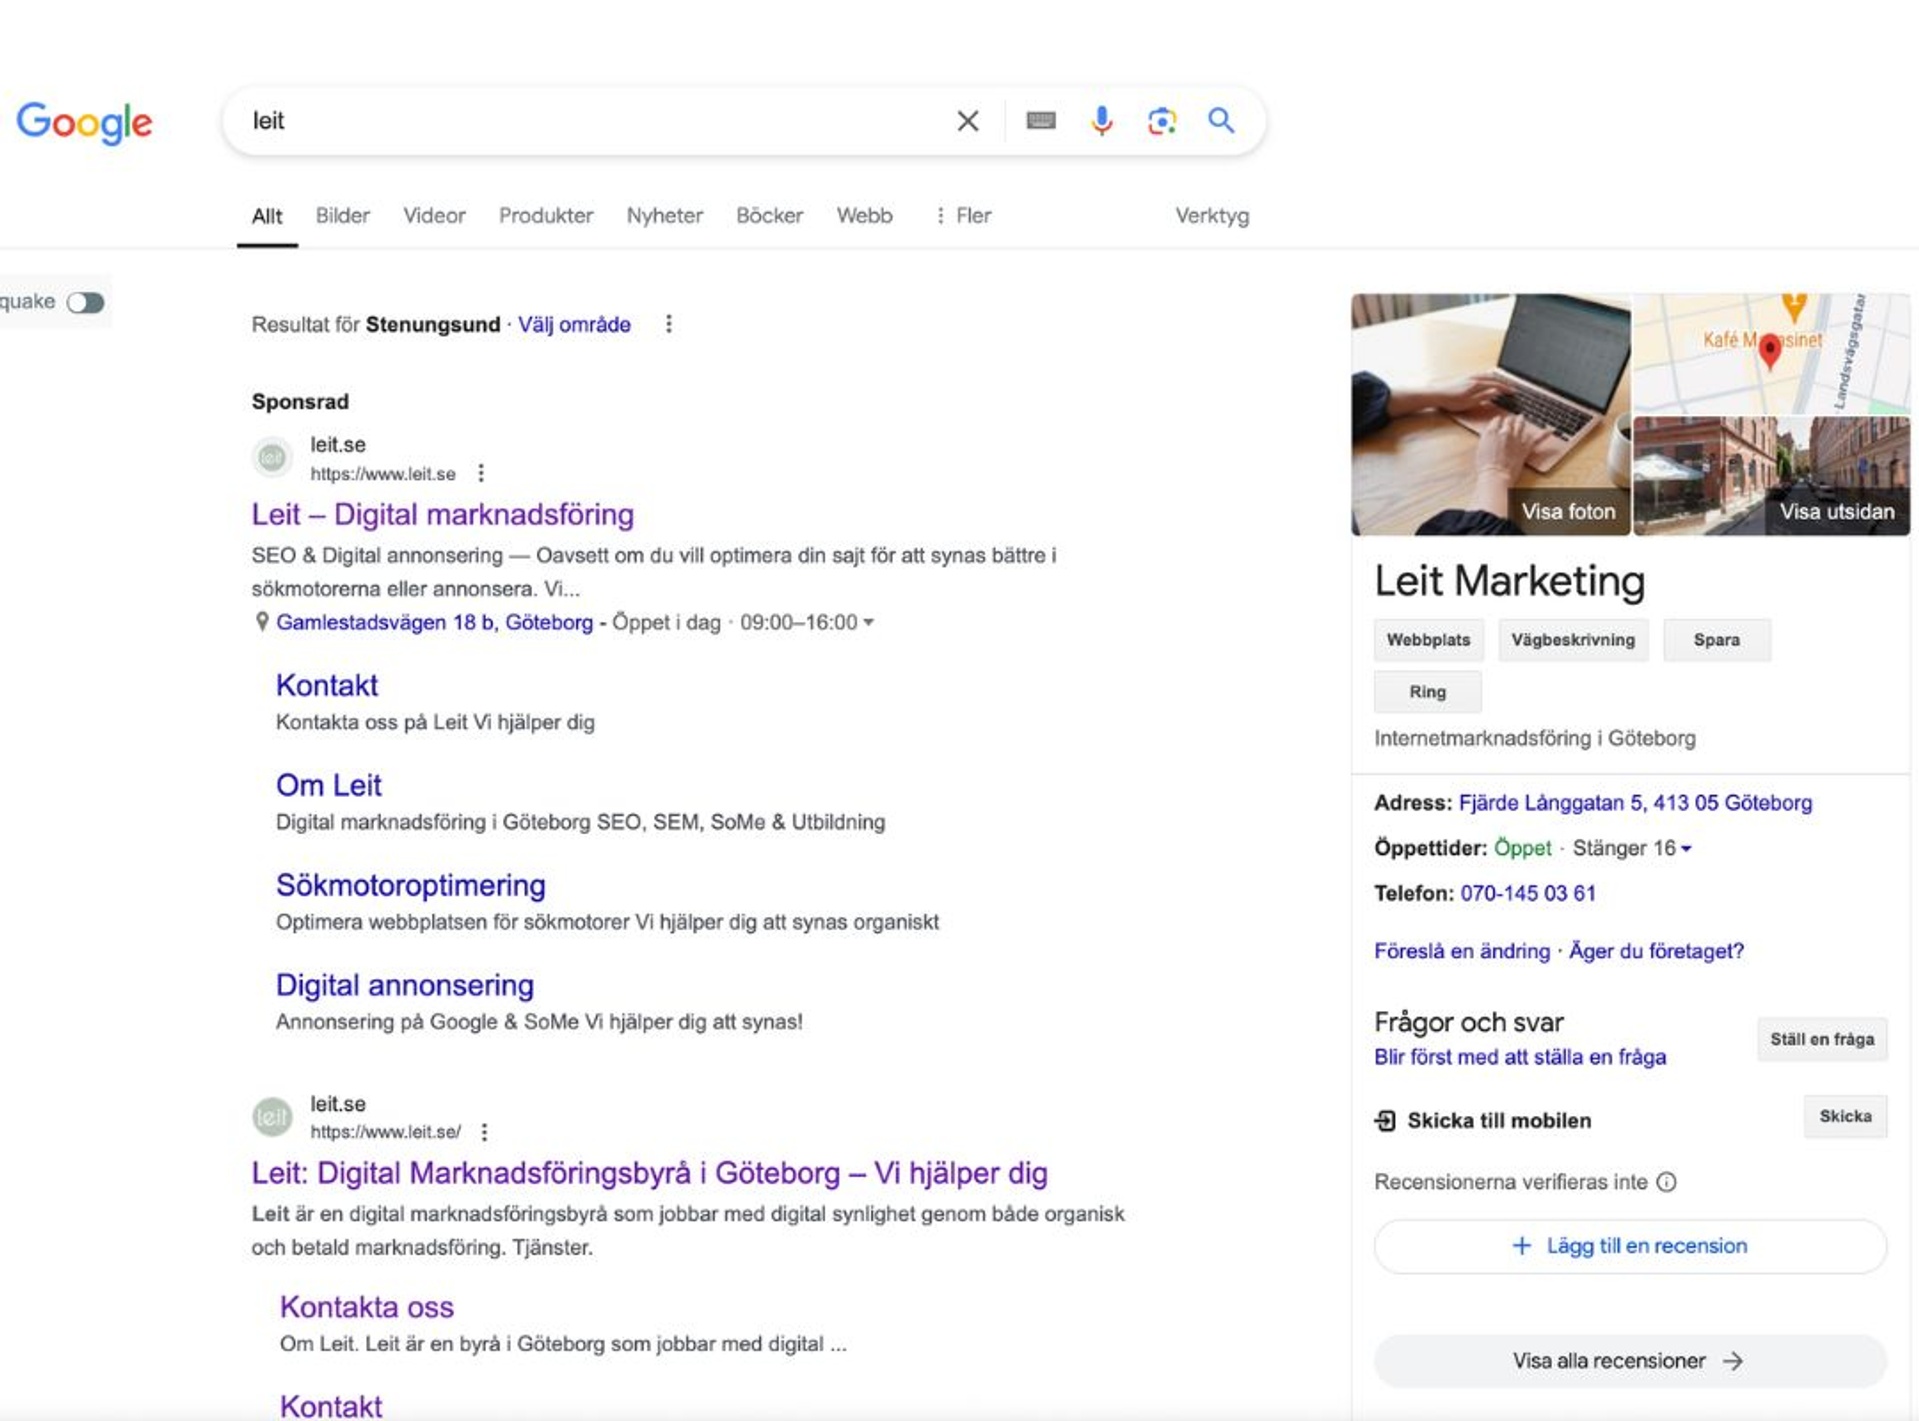Screen dimensions: 1919x1421
Task: Click the Google logo
Action: coord(84,122)
